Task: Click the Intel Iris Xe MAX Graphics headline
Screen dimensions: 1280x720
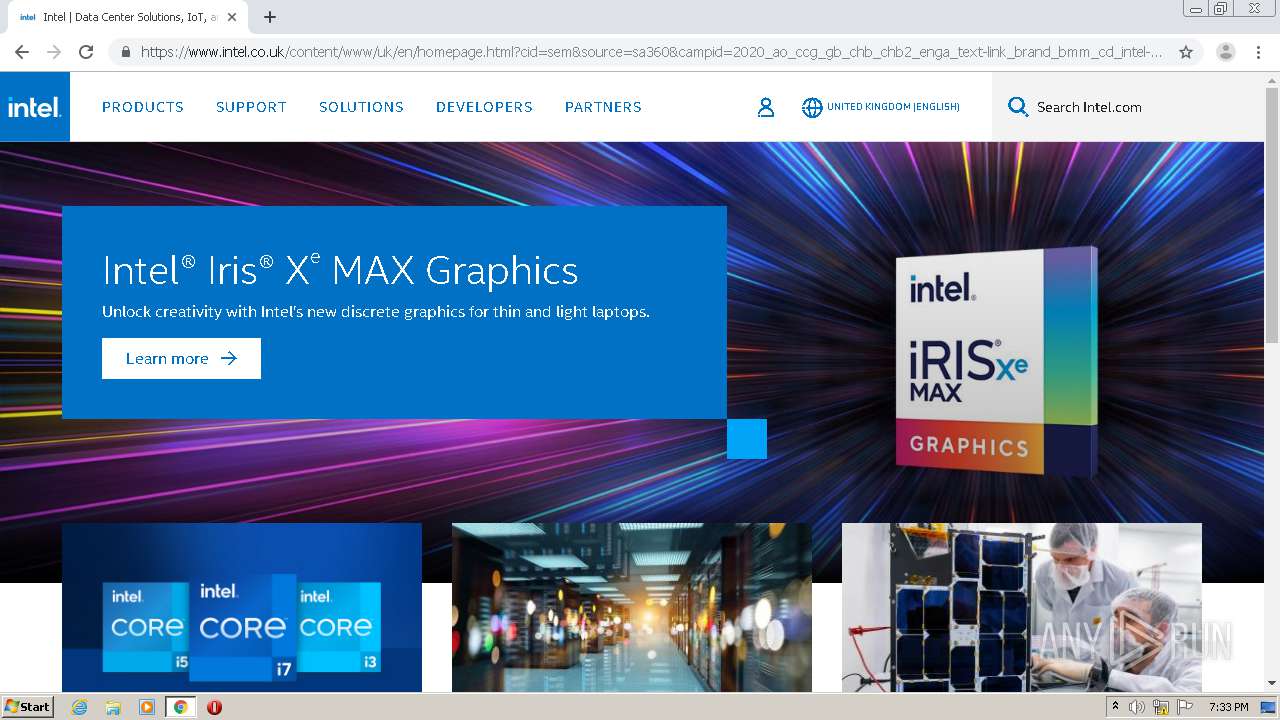Action: pos(340,270)
